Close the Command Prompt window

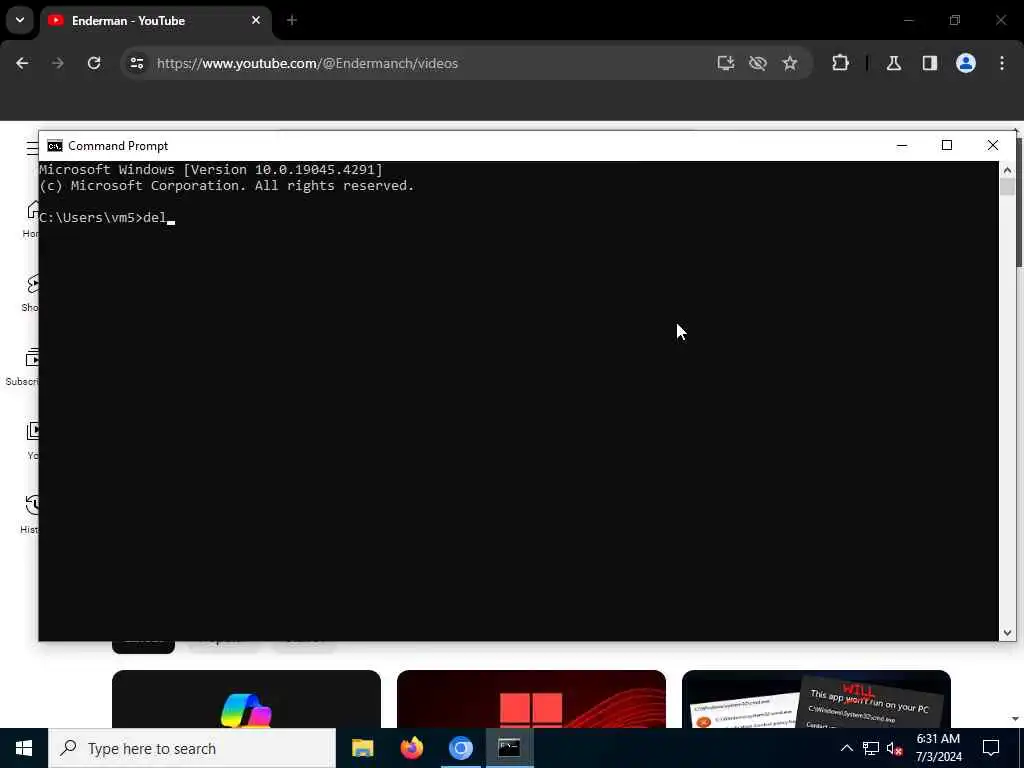tap(993, 145)
